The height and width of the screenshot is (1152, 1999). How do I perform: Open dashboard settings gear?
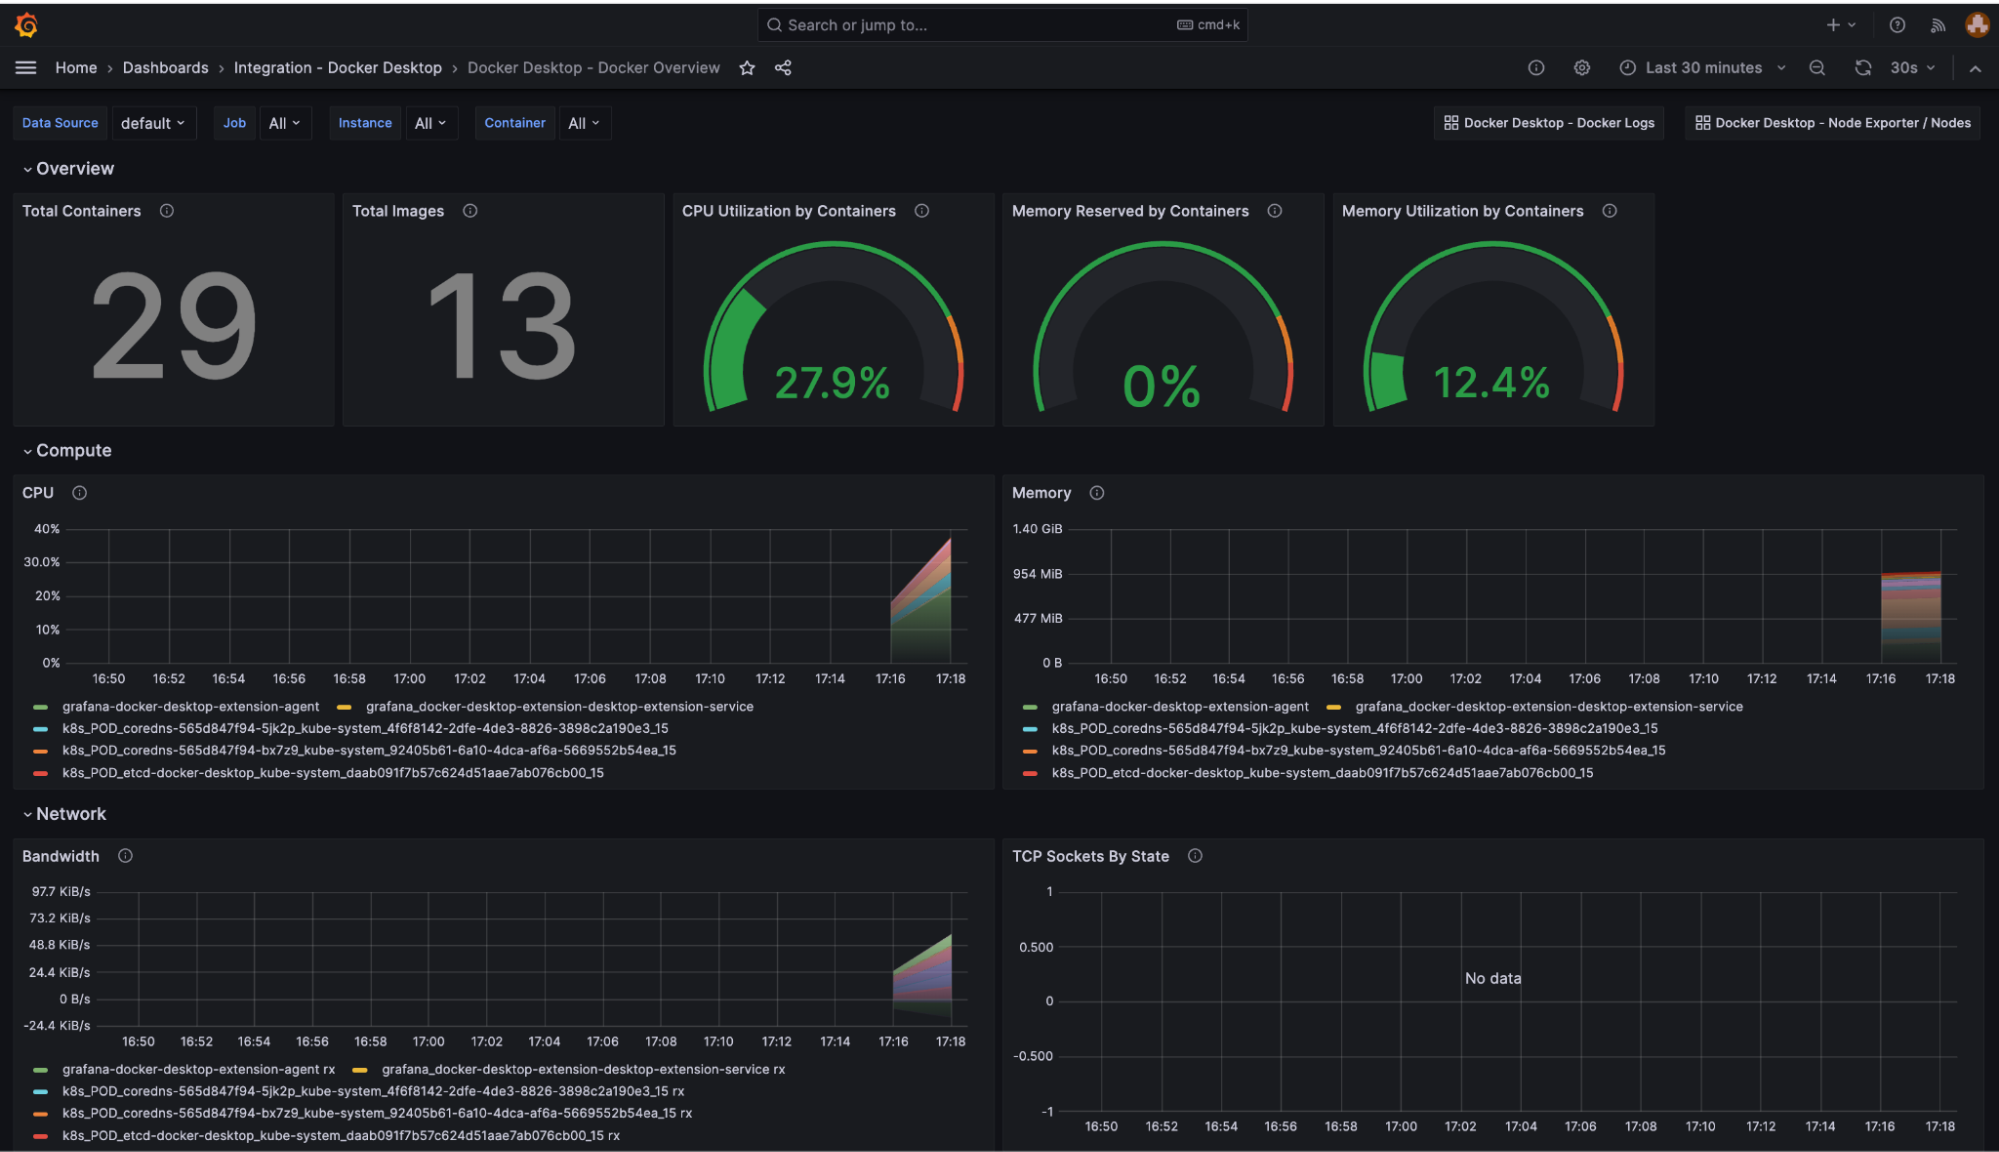tap(1582, 67)
